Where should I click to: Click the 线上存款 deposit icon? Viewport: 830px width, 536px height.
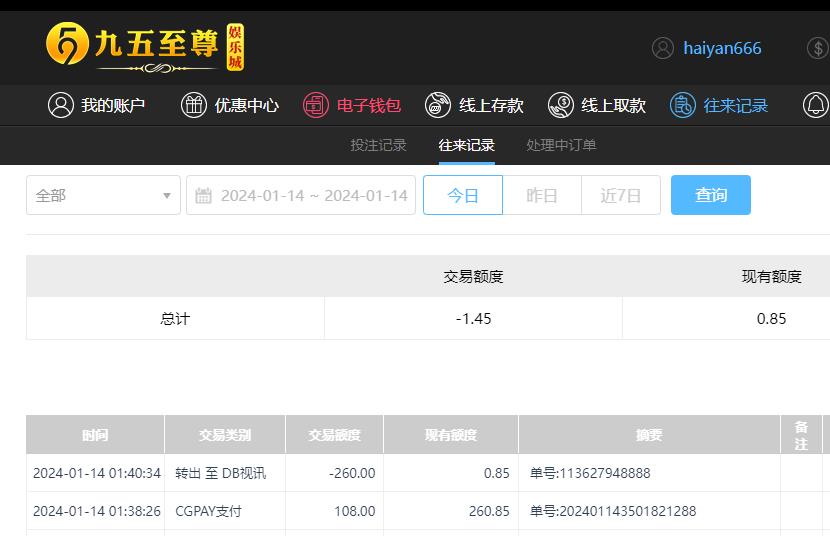[x=438, y=105]
